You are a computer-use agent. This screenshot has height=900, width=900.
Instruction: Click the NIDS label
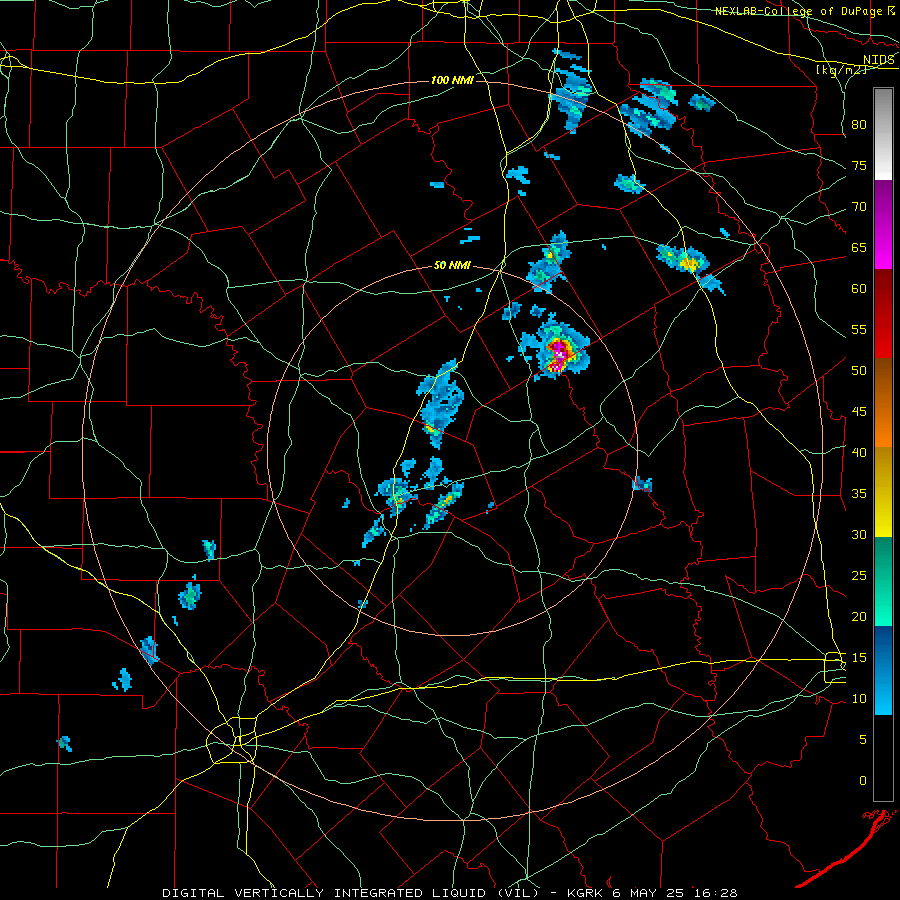878,60
